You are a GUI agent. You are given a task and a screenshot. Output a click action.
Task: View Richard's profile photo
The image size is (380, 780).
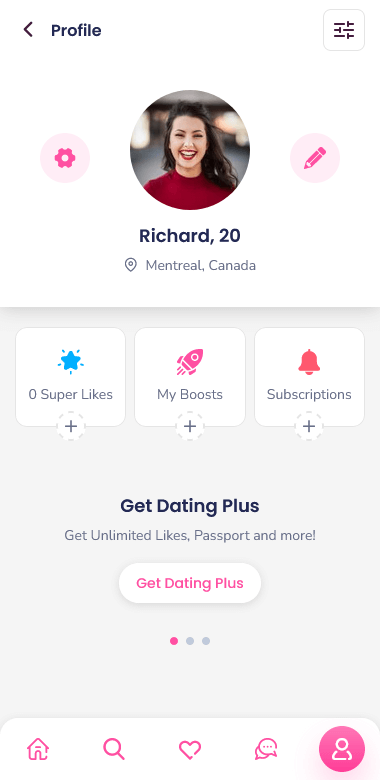pyautogui.click(x=190, y=150)
